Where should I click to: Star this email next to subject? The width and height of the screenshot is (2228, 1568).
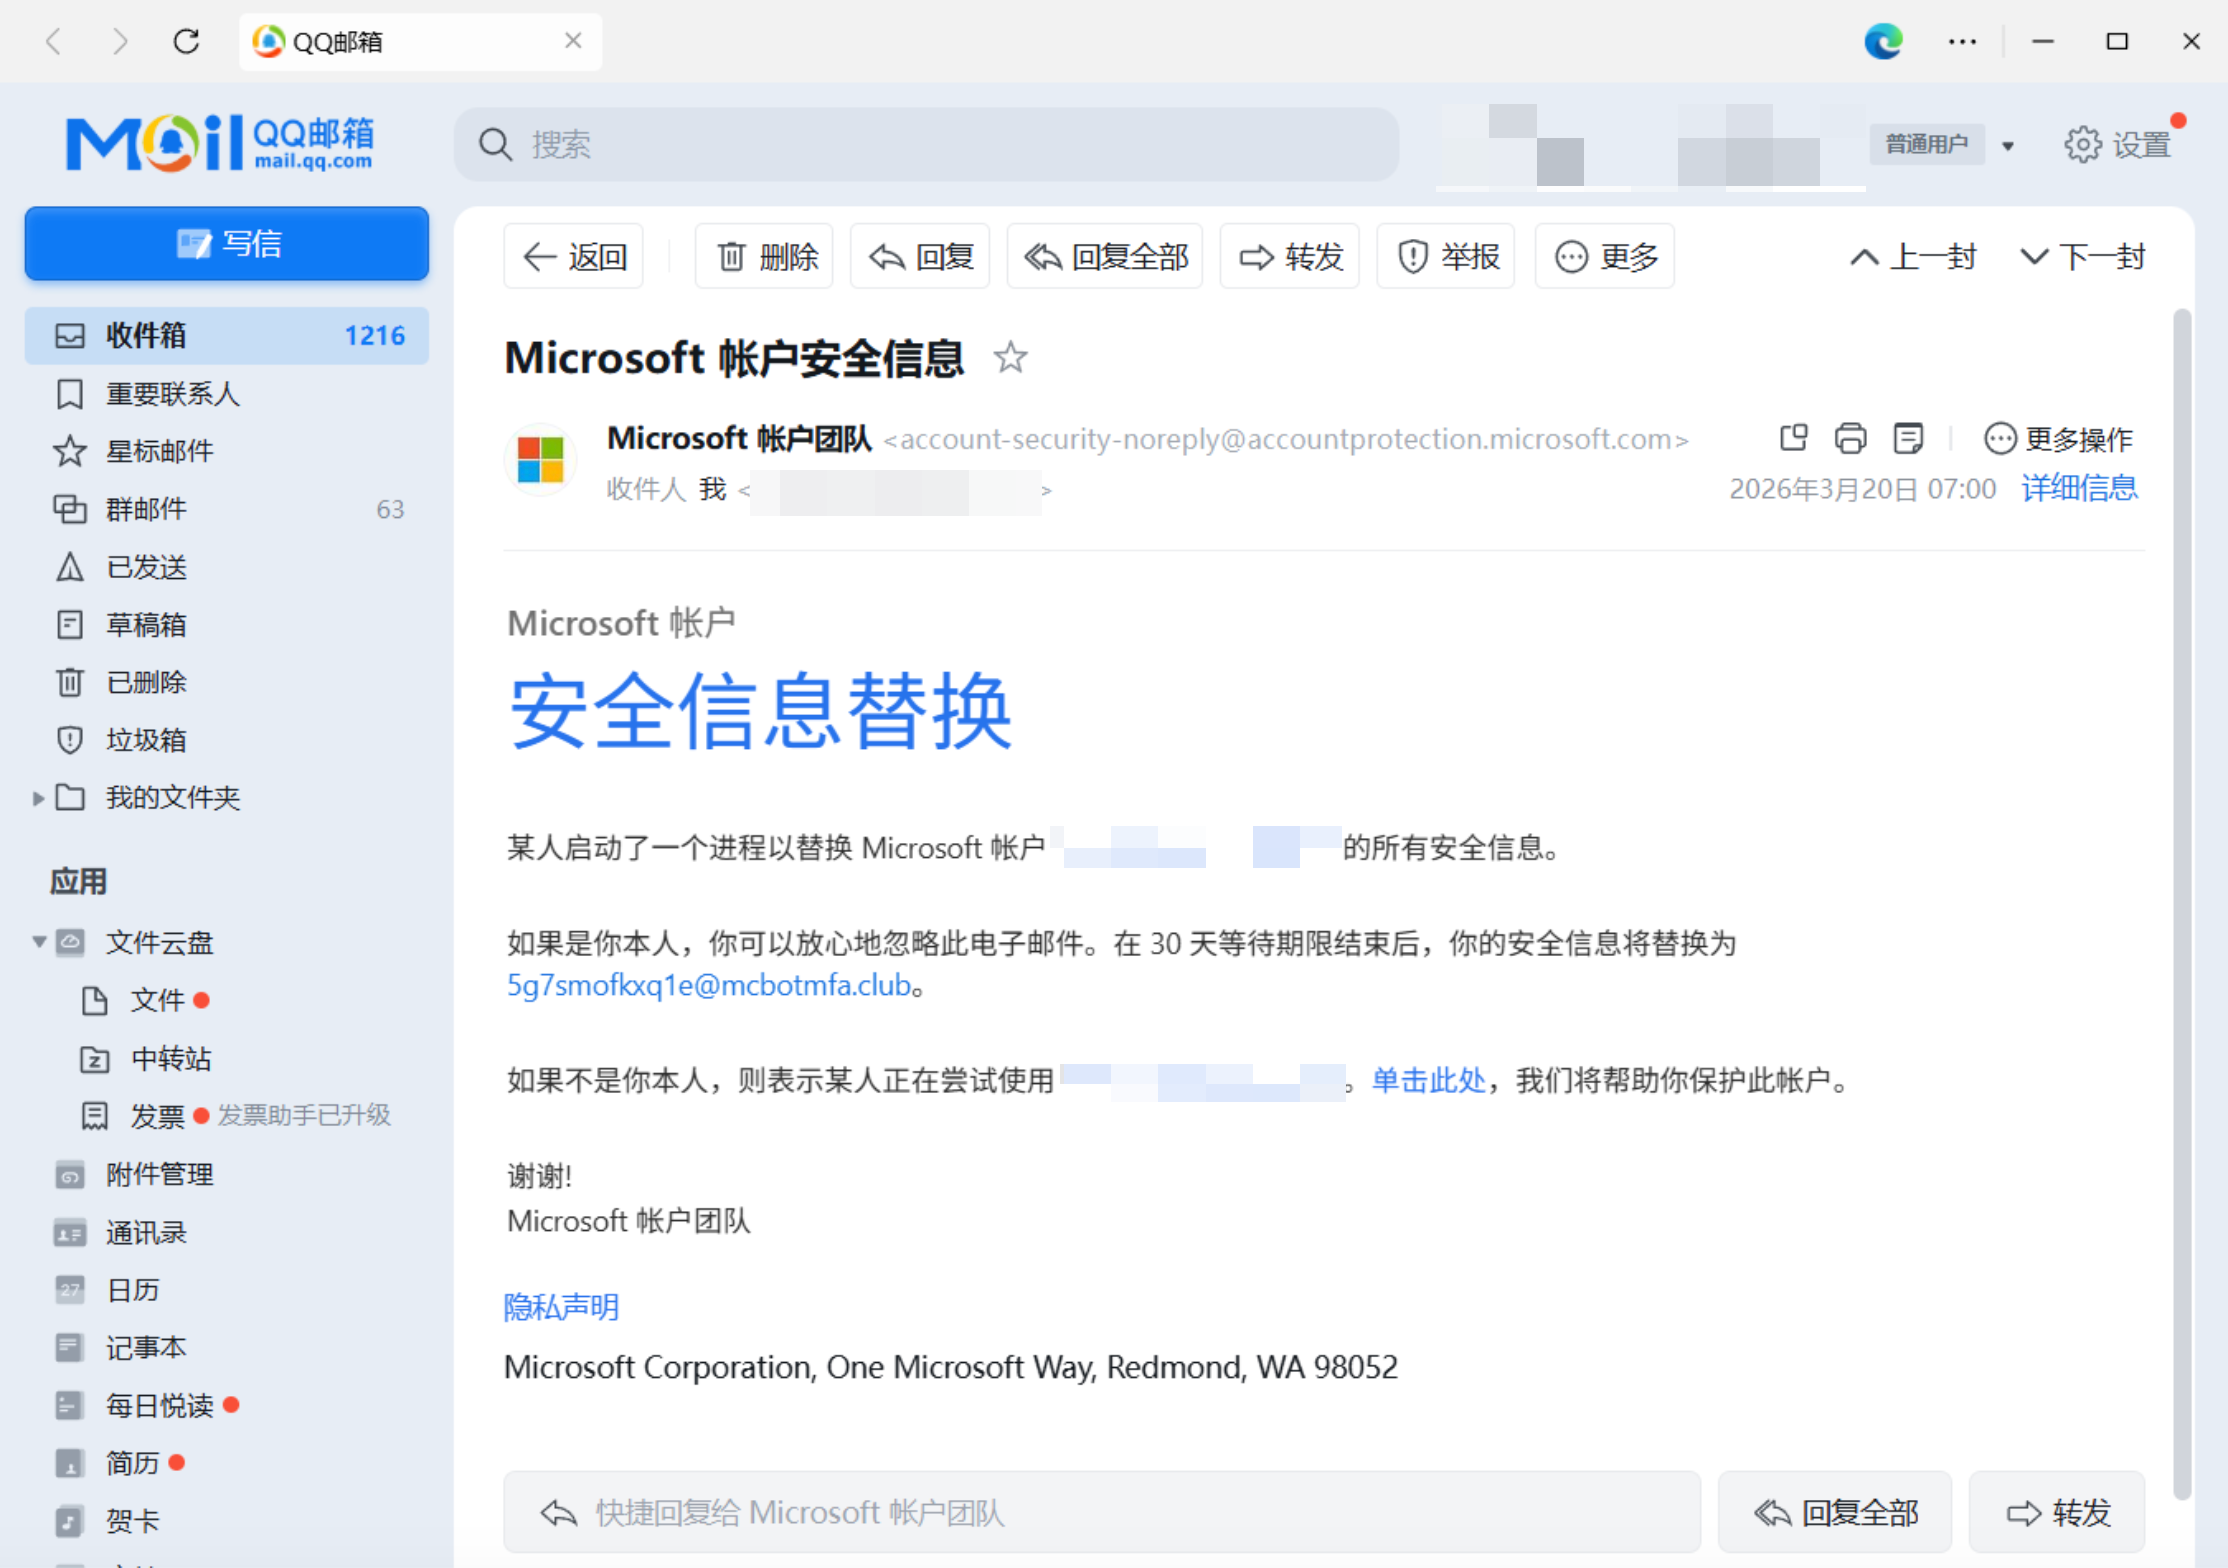click(x=1010, y=357)
